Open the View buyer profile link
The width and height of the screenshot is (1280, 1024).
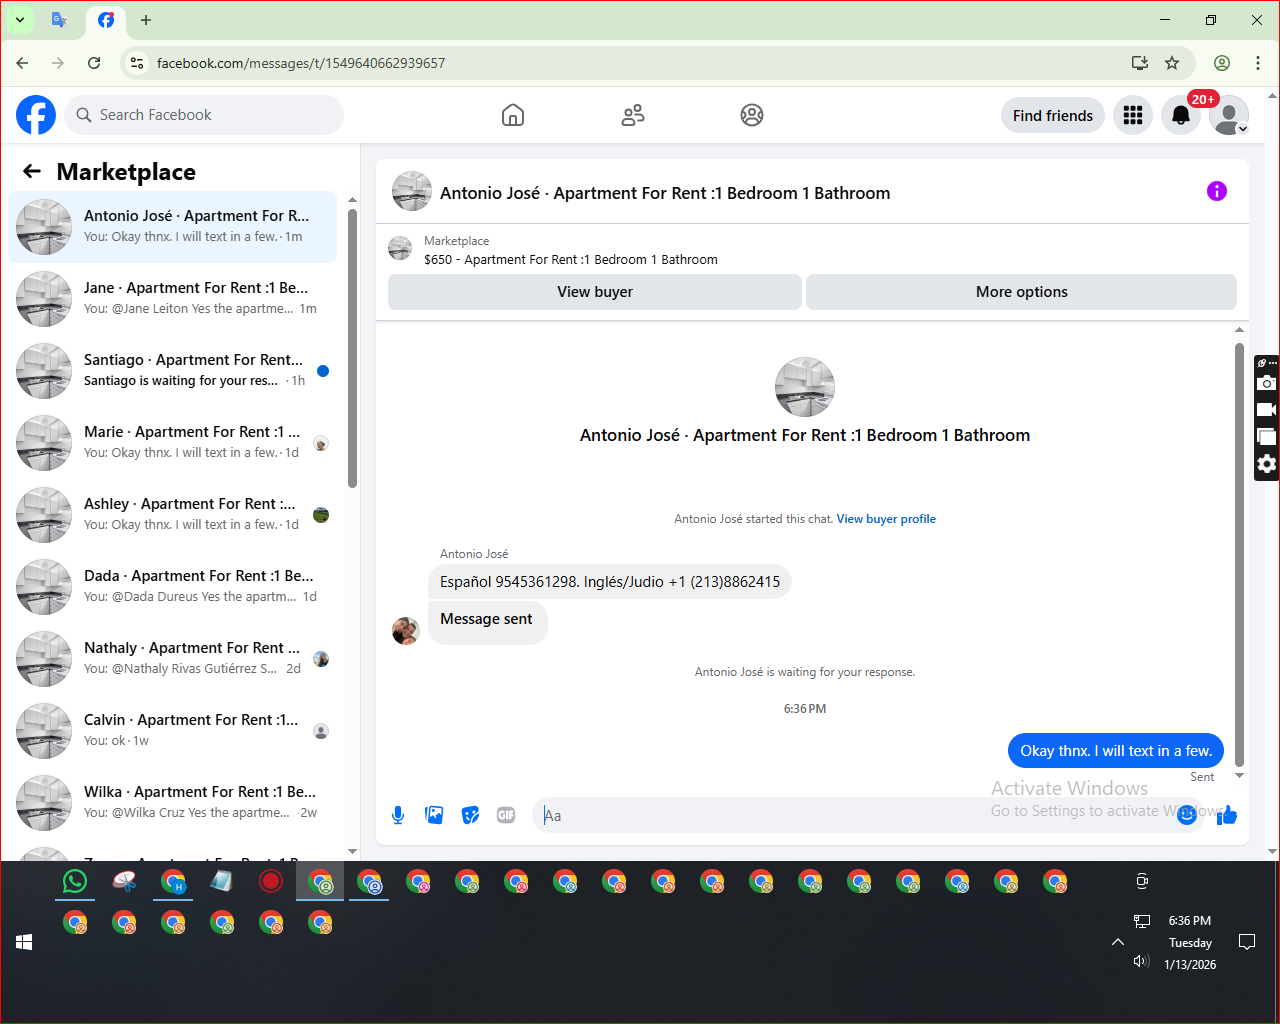pyautogui.click(x=886, y=519)
